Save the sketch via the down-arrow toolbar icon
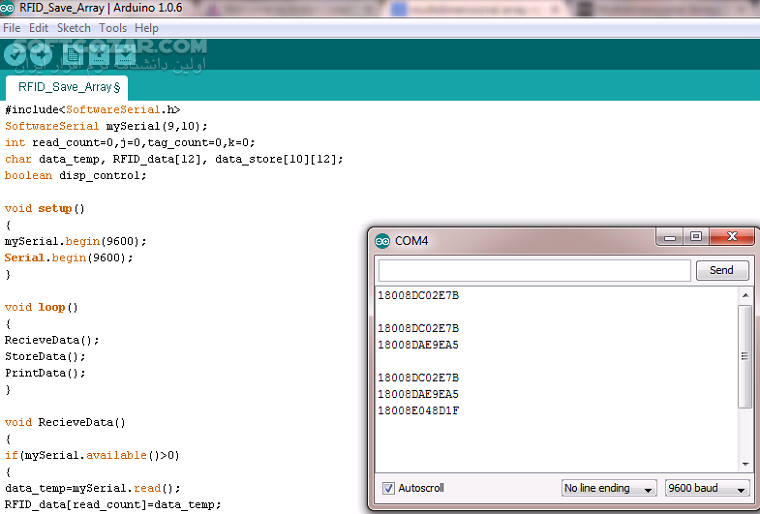760x514 pixels. coord(125,55)
